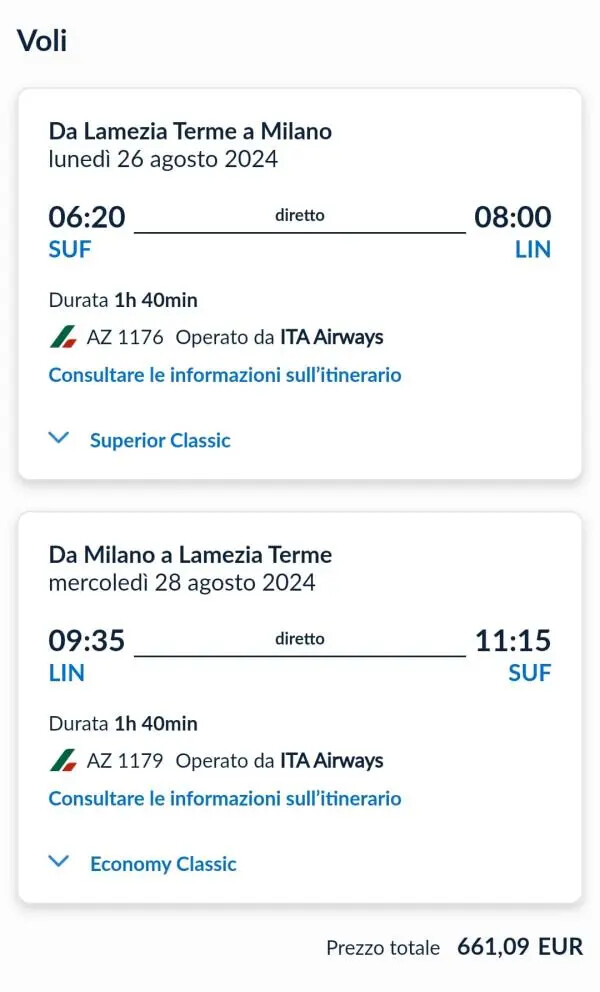Screen dimensions: 600x992
Task: Click the SUF arrival code on return flight
Action: pyautogui.click(x=530, y=674)
